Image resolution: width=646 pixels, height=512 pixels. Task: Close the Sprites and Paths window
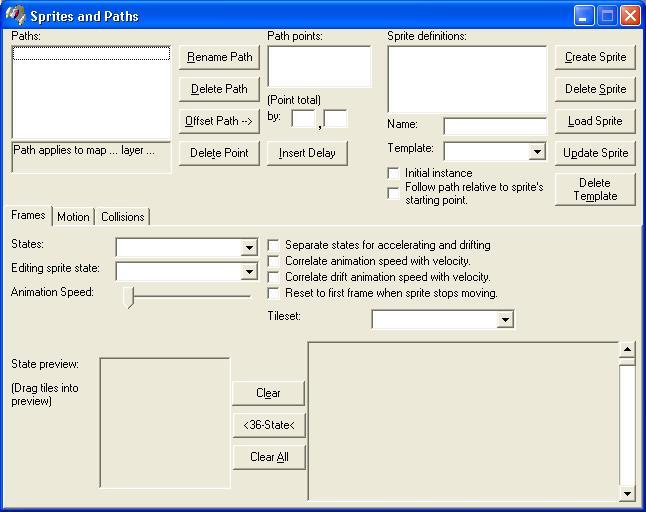pyautogui.click(x=630, y=16)
